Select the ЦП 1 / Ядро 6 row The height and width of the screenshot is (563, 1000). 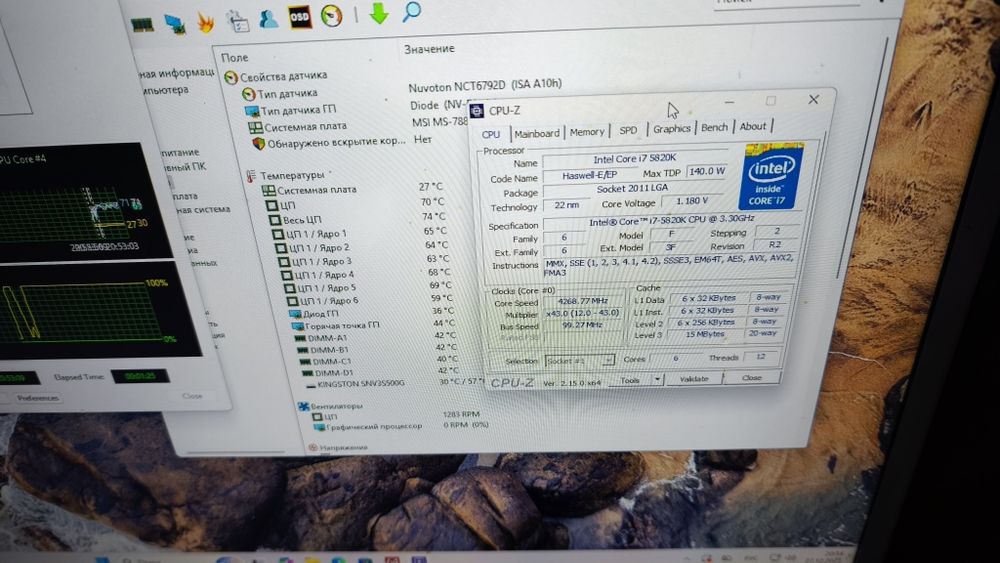[371, 300]
